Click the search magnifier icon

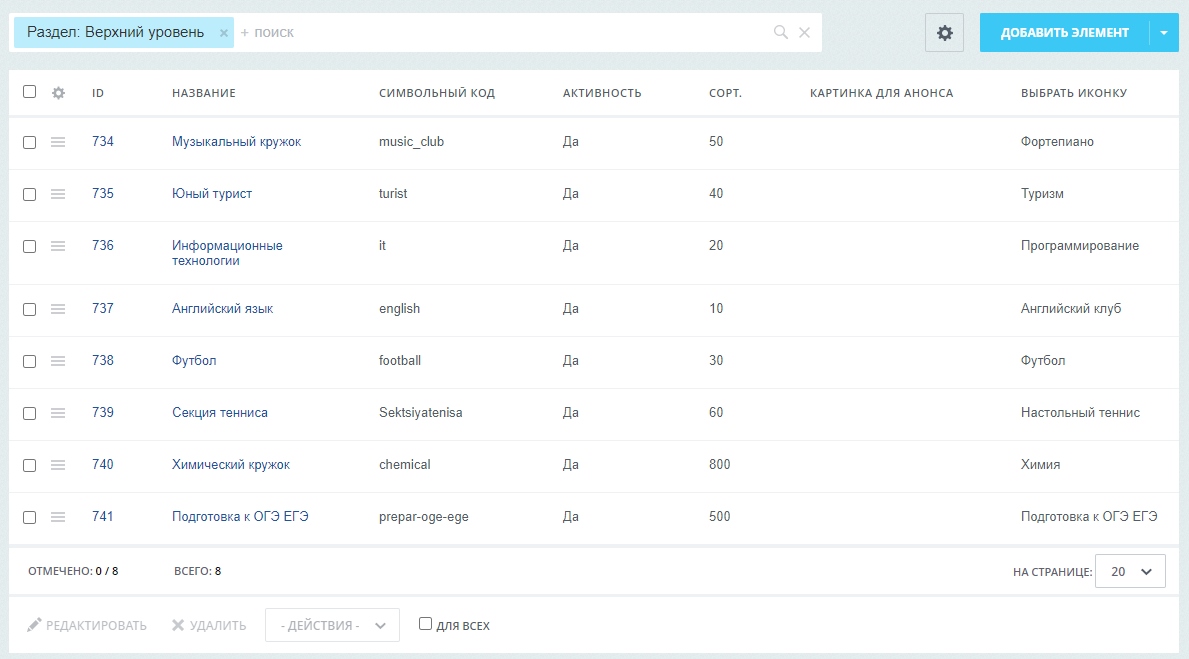[780, 32]
